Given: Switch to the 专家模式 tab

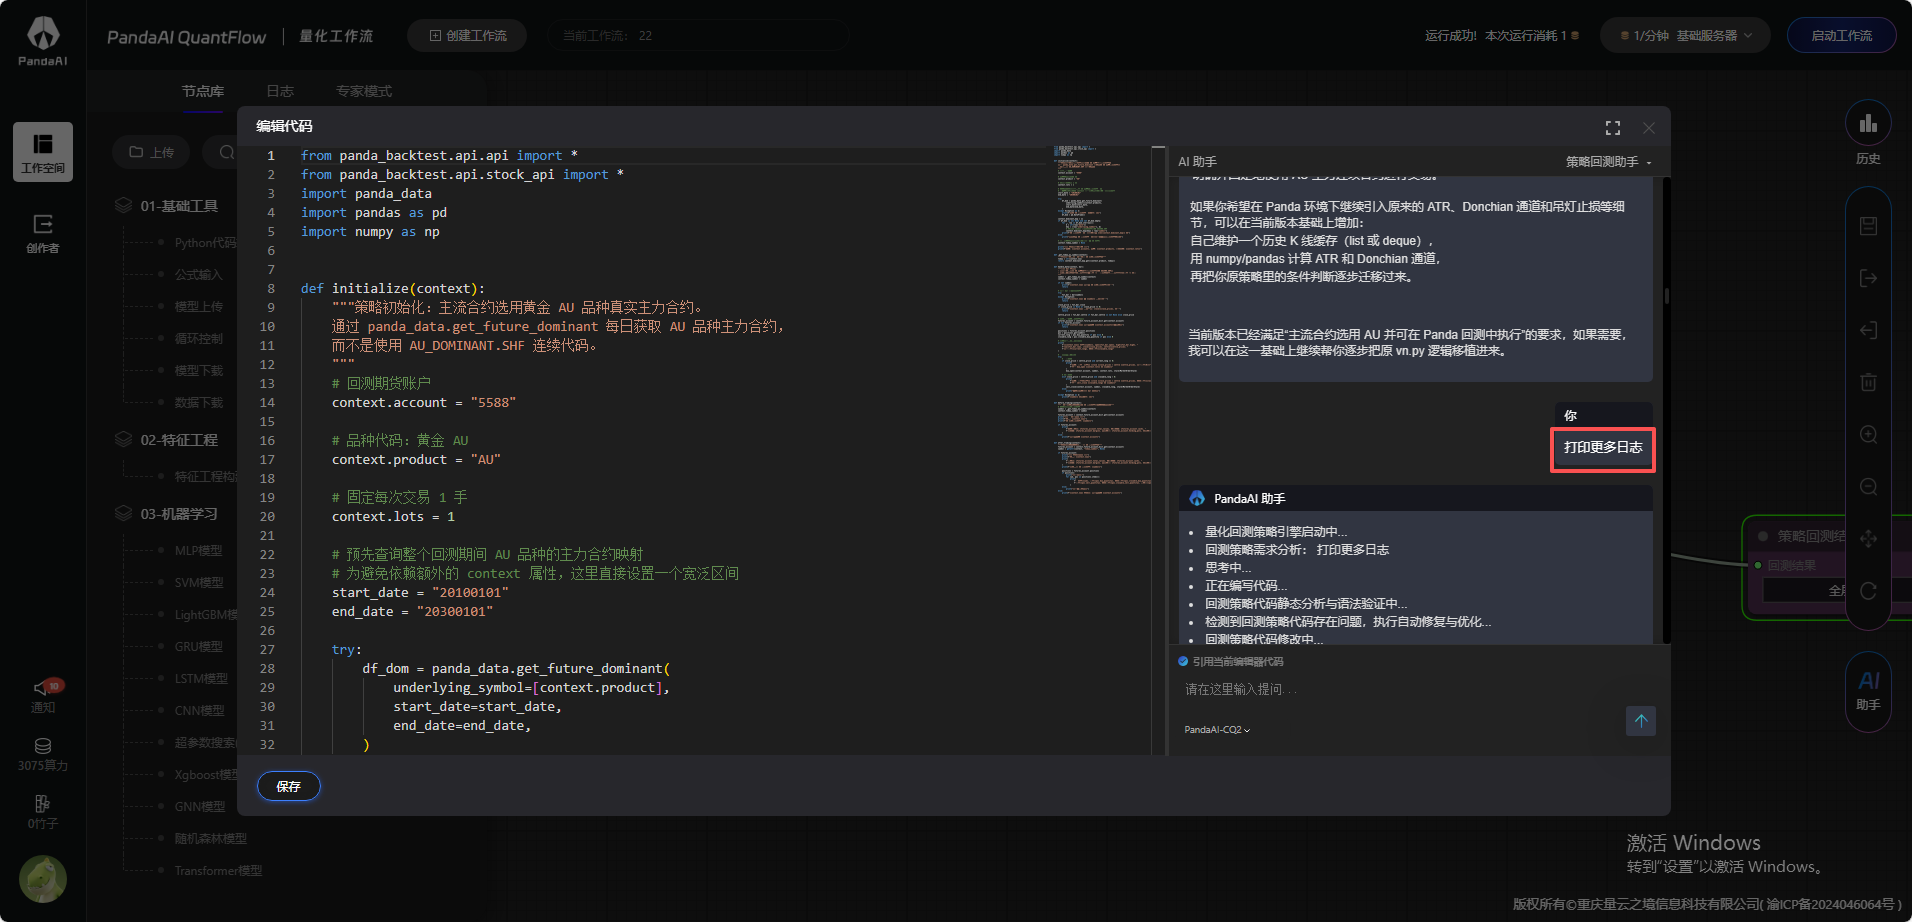Looking at the screenshot, I should coord(364,91).
